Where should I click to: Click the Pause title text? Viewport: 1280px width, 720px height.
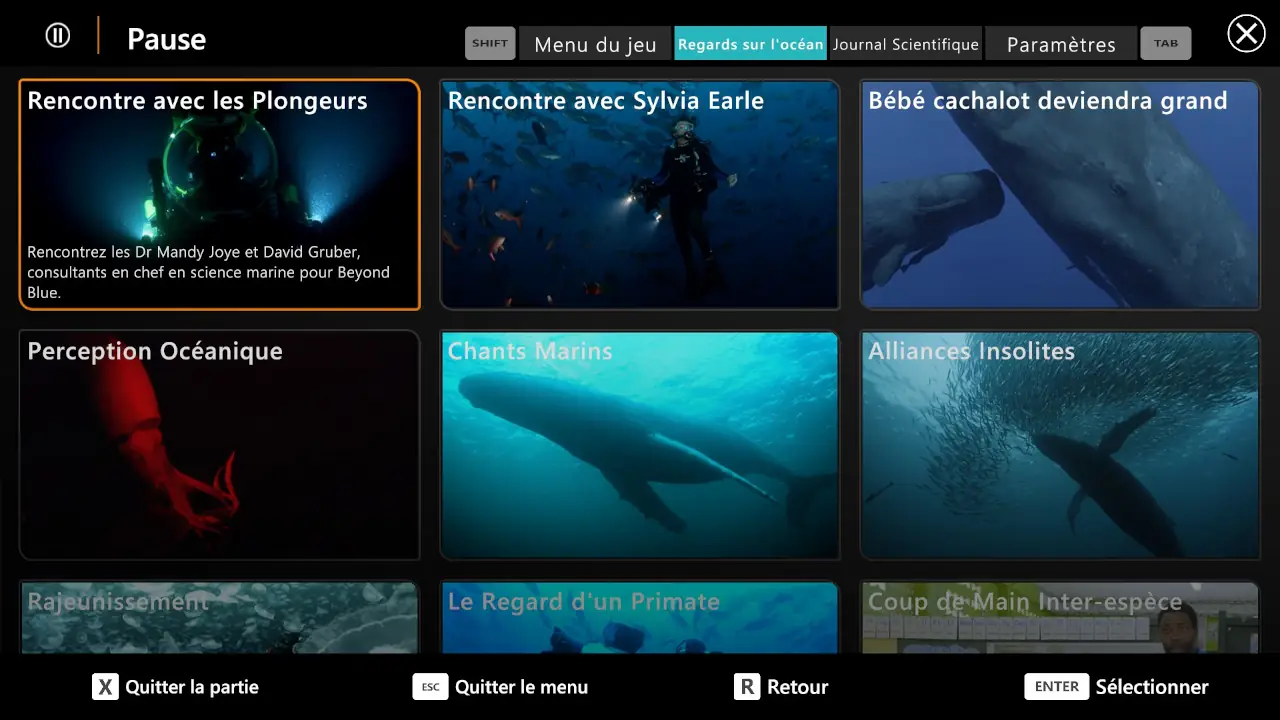pyautogui.click(x=166, y=39)
